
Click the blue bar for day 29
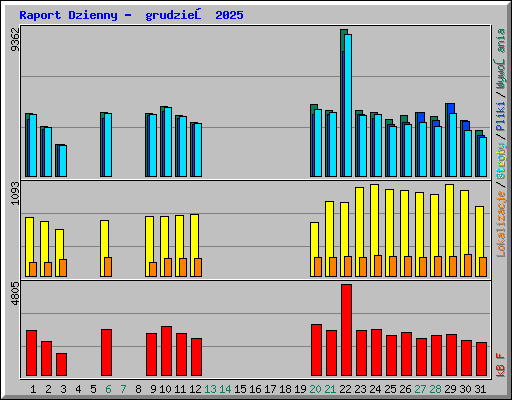point(451,108)
